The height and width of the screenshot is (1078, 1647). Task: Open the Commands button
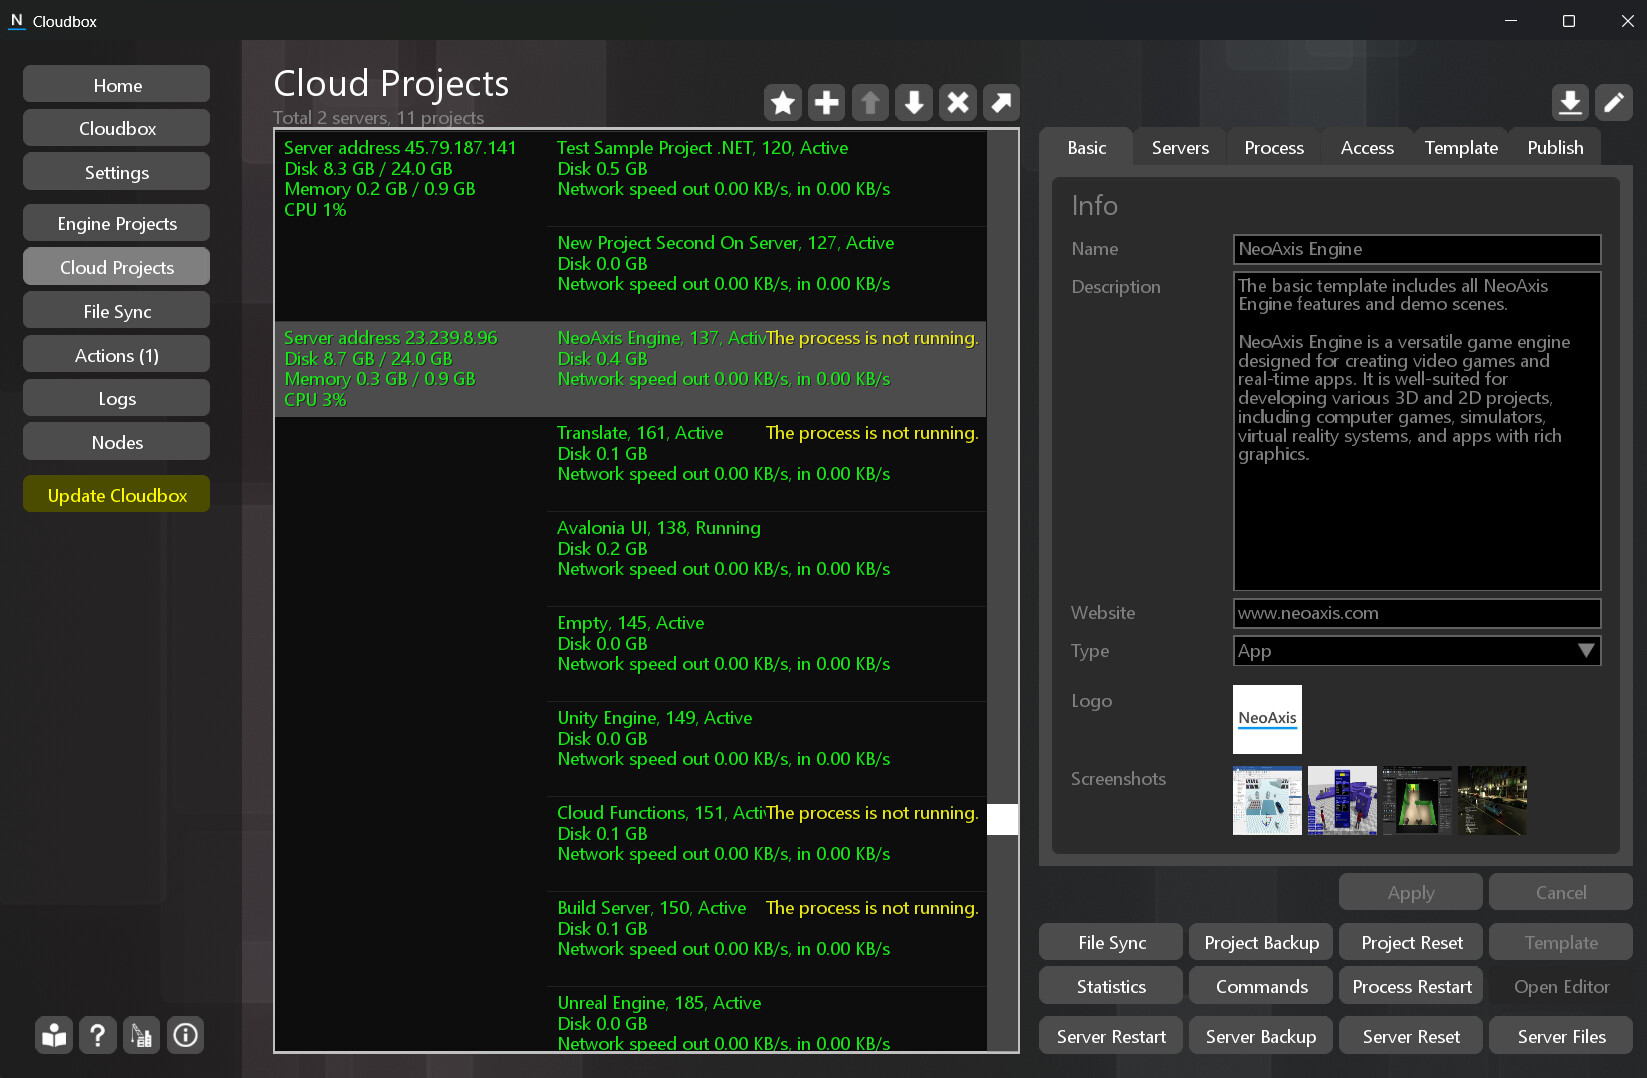[x=1261, y=986]
